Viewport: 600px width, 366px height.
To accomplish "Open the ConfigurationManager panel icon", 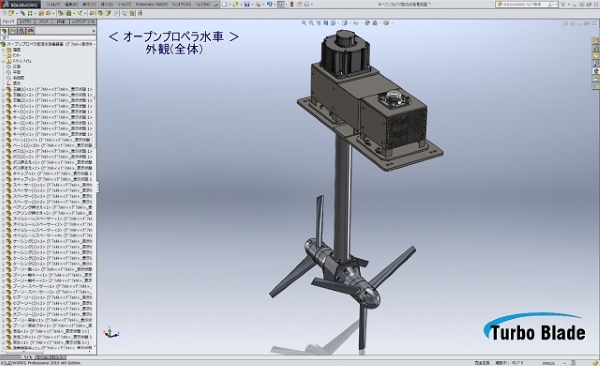I will 22,31.
